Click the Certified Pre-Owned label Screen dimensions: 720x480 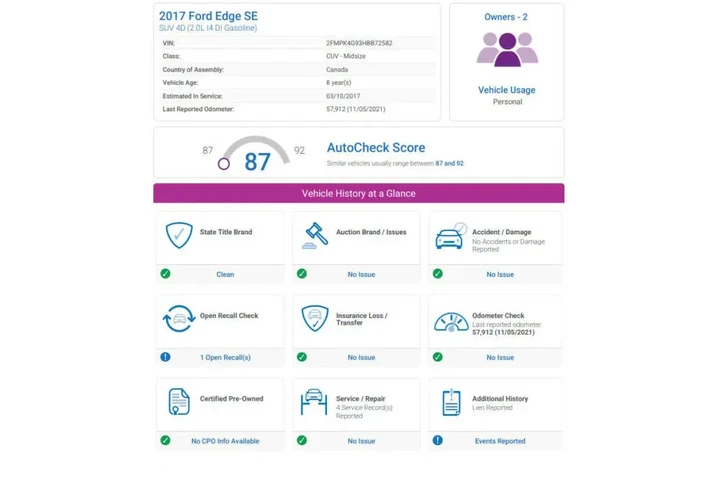231,399
